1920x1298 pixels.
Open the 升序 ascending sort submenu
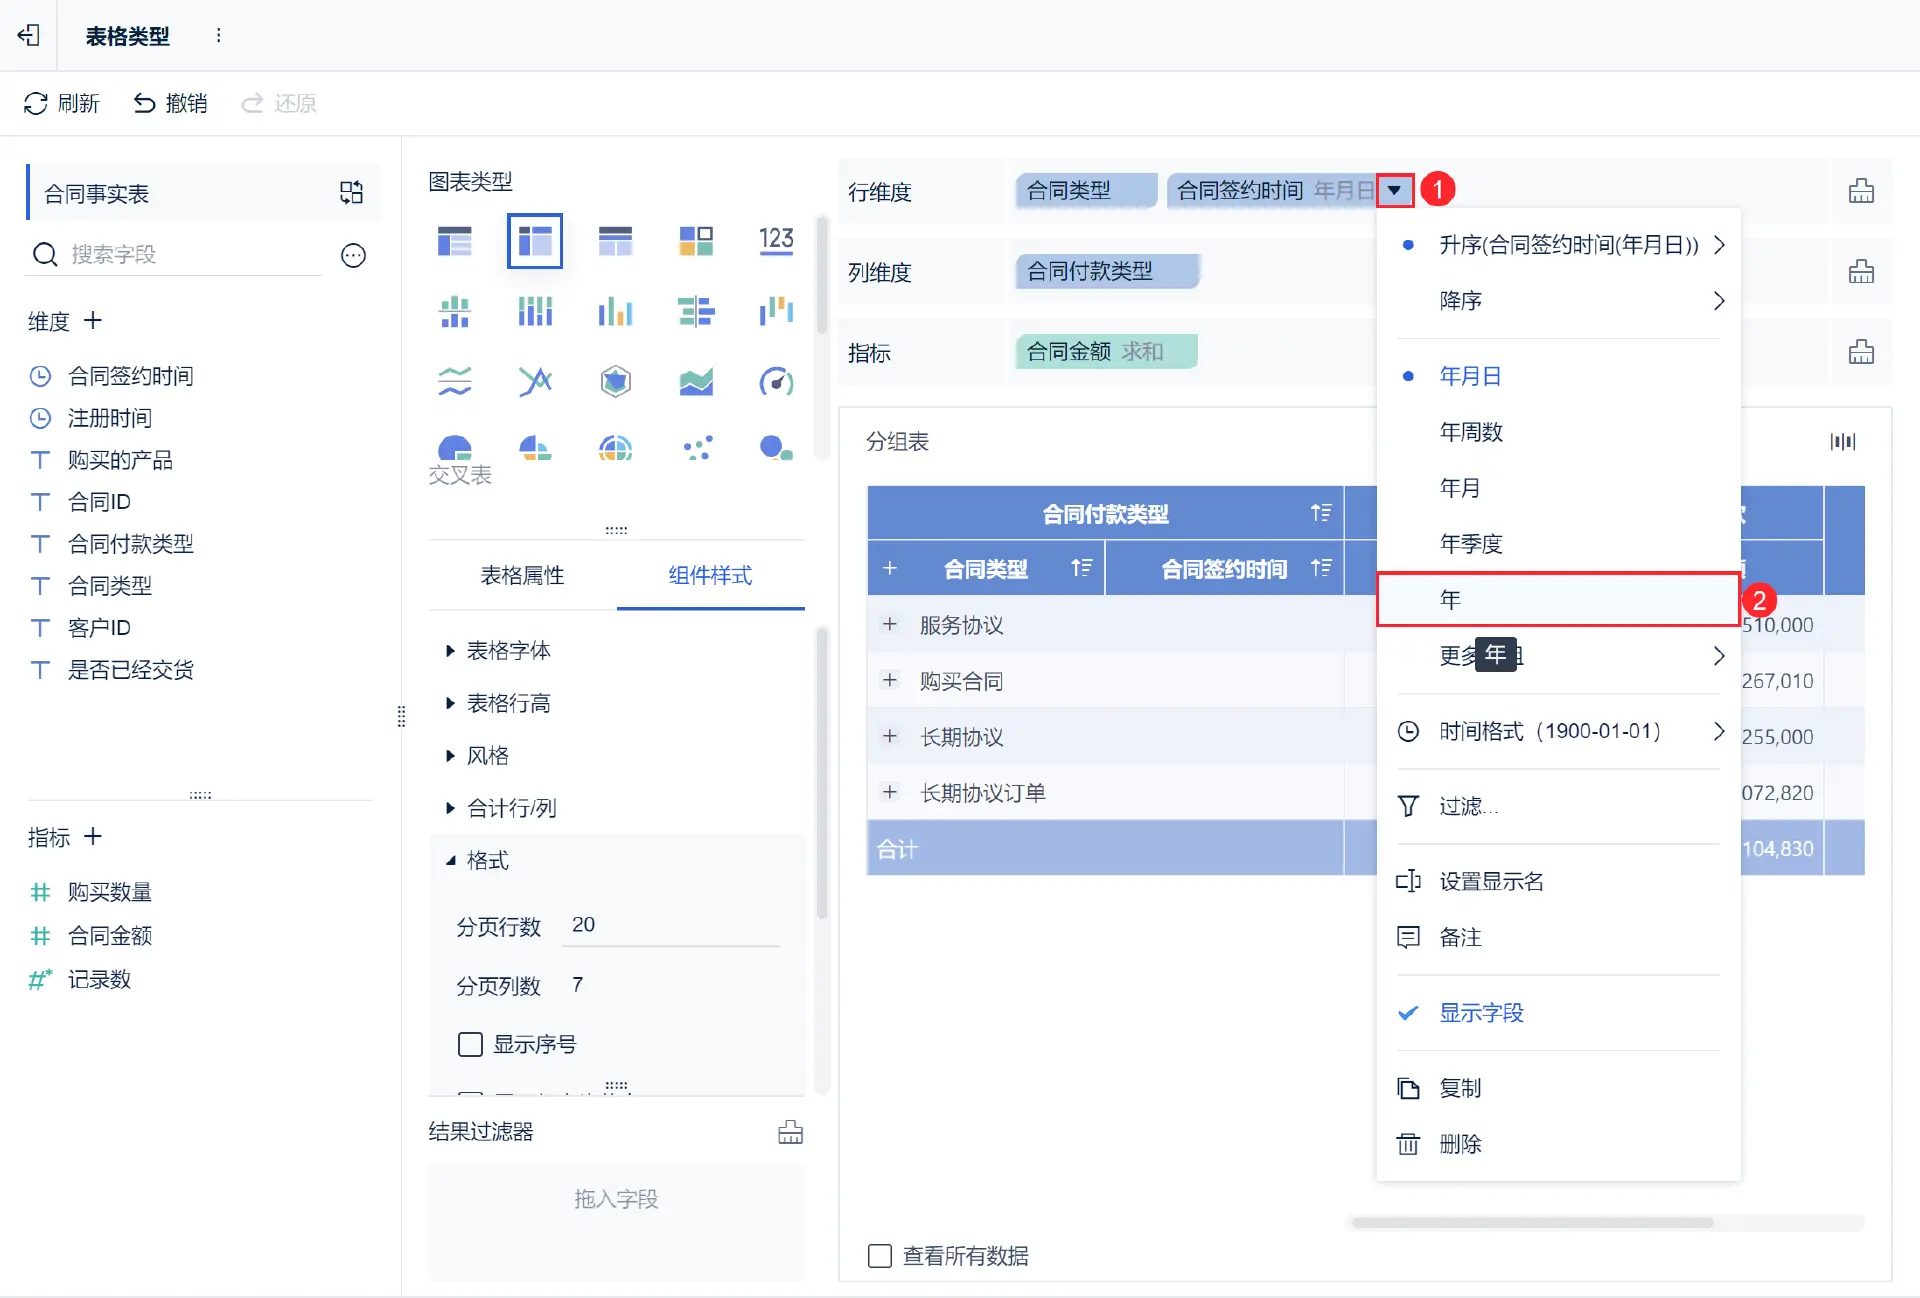pos(1559,245)
